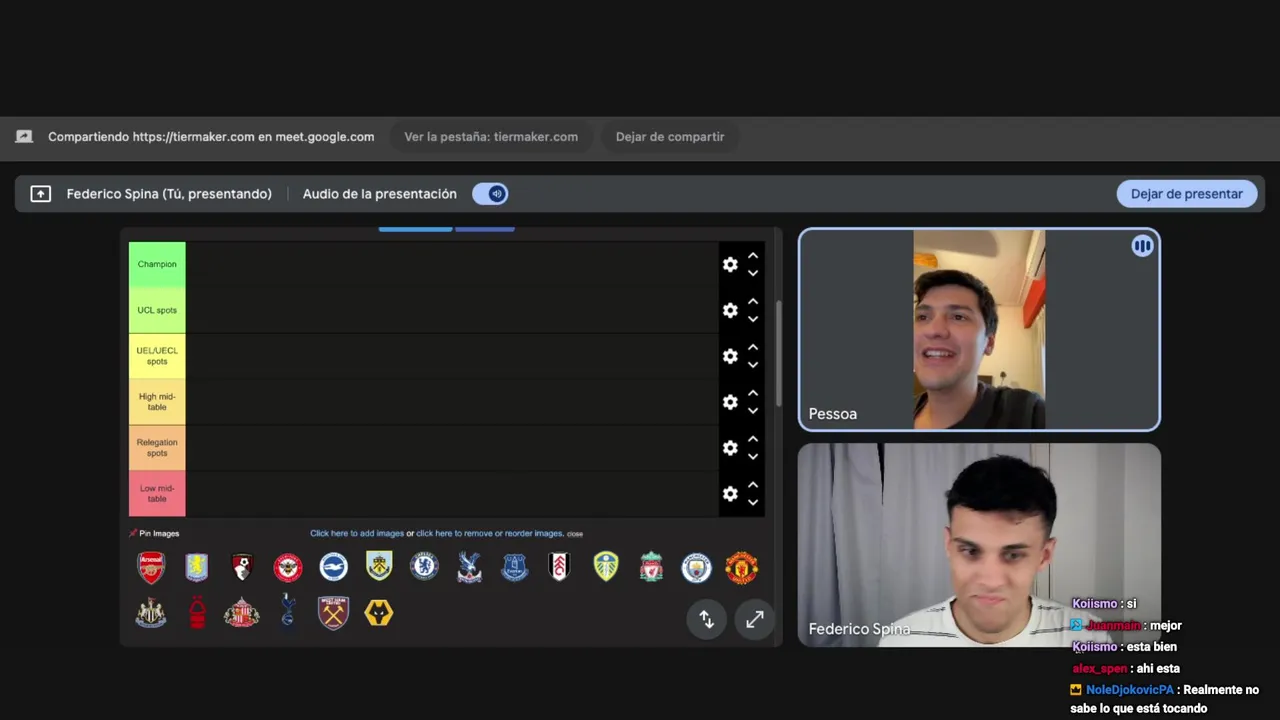
Task: Choose the Nottingham Forest tree crest
Action: coord(197,612)
